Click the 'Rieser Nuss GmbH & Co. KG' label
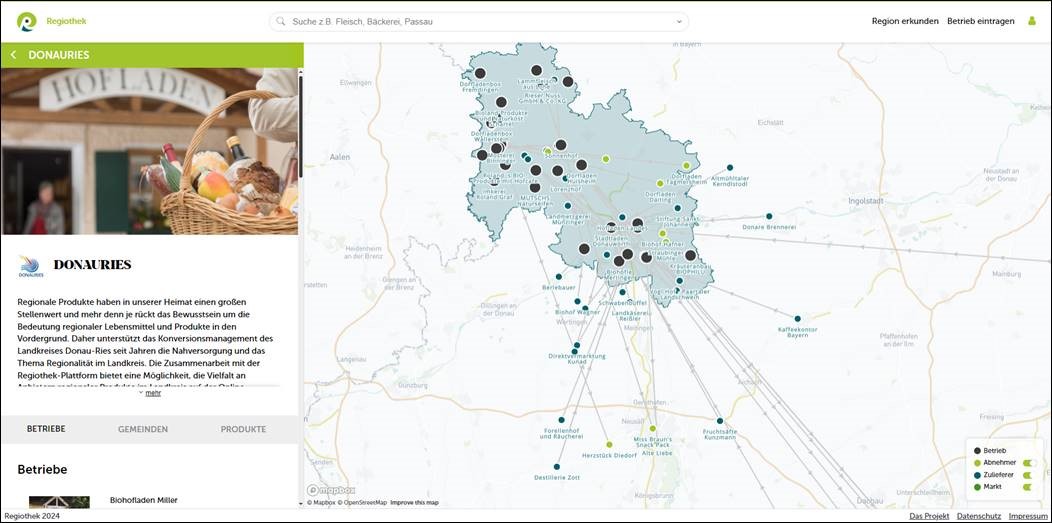The width and height of the screenshot is (1052, 523). [543, 97]
